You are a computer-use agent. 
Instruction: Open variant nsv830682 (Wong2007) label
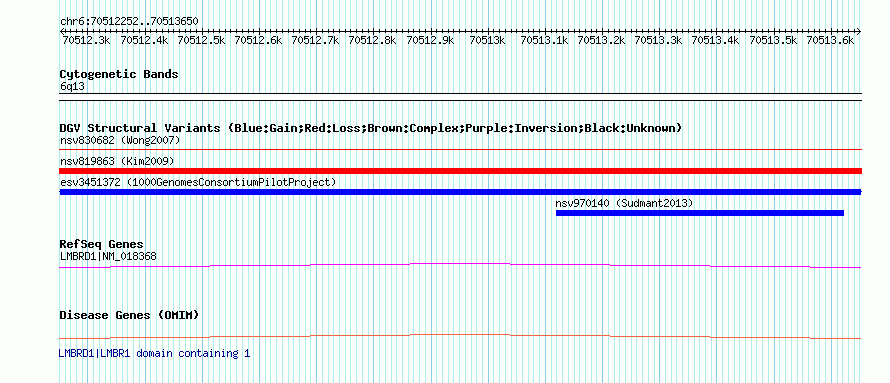120,140
